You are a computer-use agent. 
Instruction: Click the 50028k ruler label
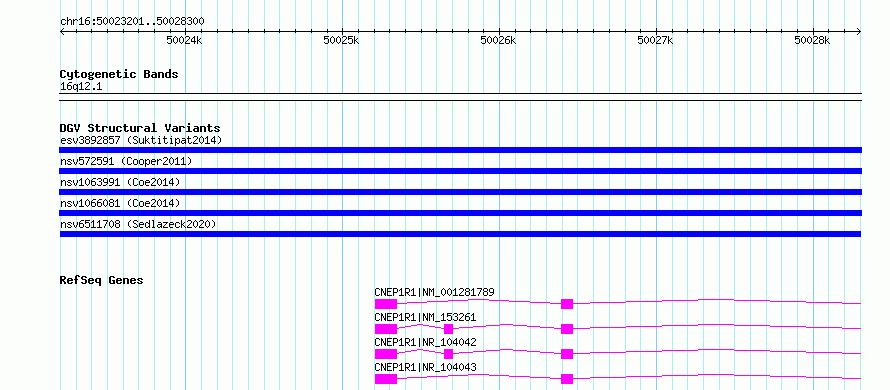click(x=812, y=40)
